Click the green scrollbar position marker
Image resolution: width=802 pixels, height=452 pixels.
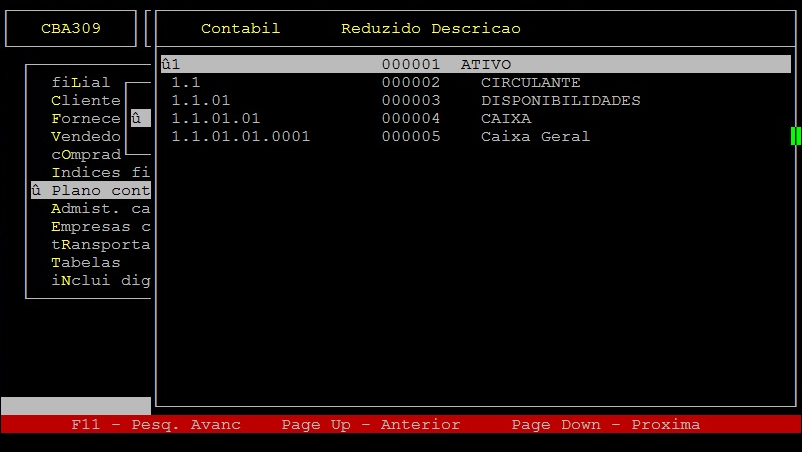click(x=796, y=136)
